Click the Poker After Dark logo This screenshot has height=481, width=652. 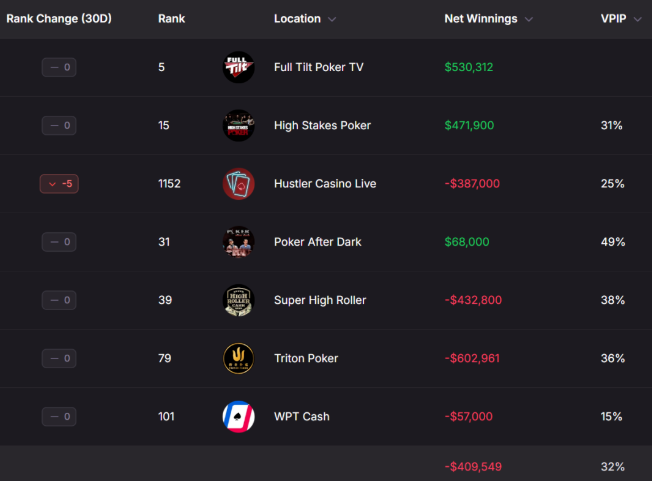click(238, 242)
